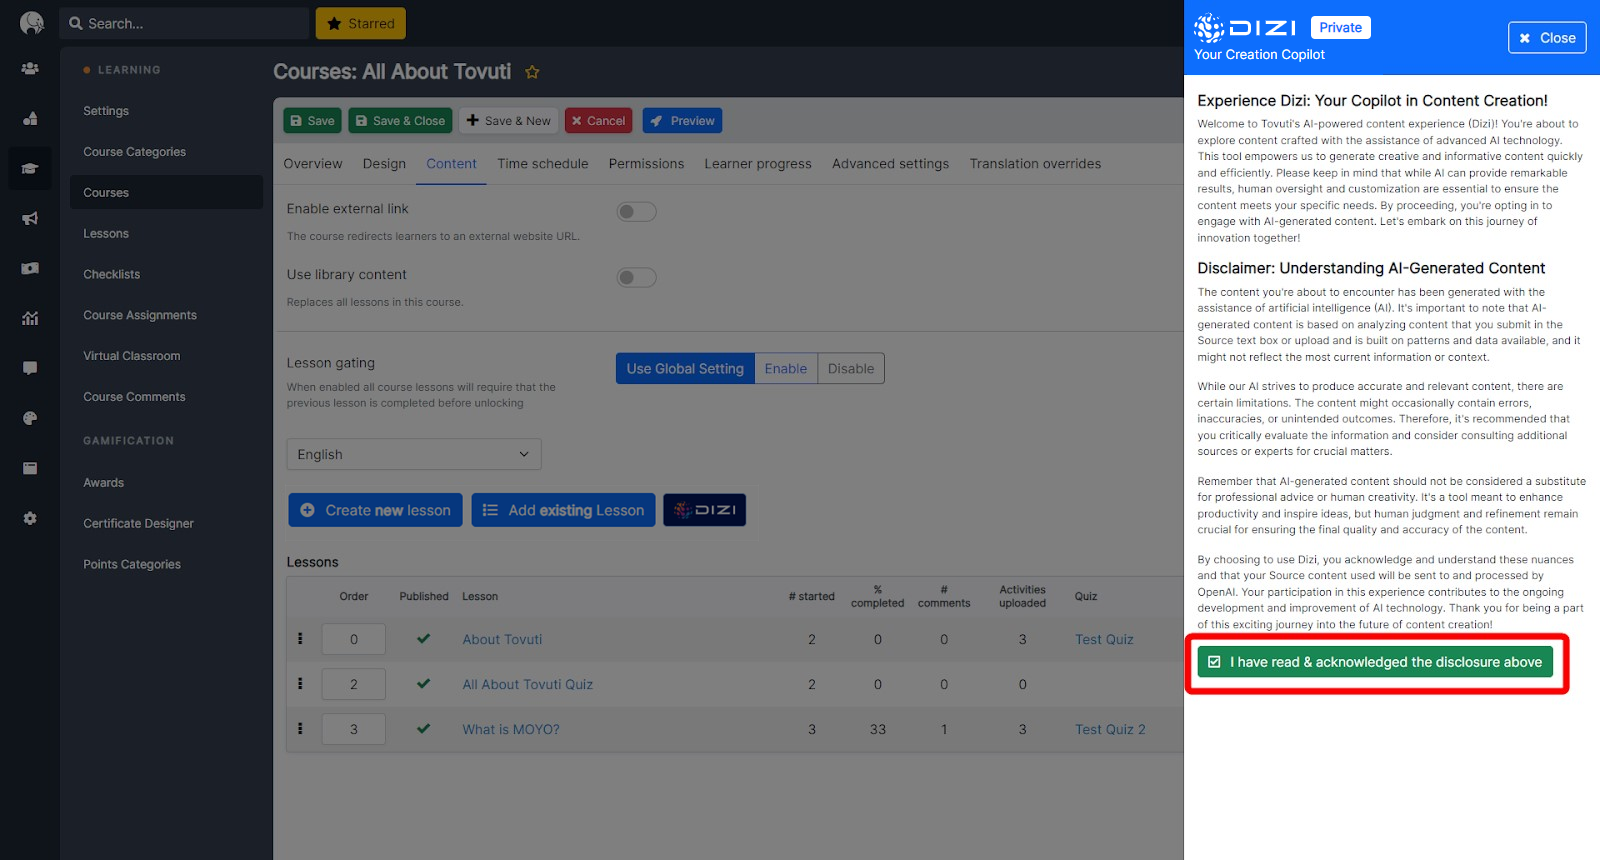Click published checkmark for What is MOYO?
The width and height of the screenshot is (1600, 860).
423,729
